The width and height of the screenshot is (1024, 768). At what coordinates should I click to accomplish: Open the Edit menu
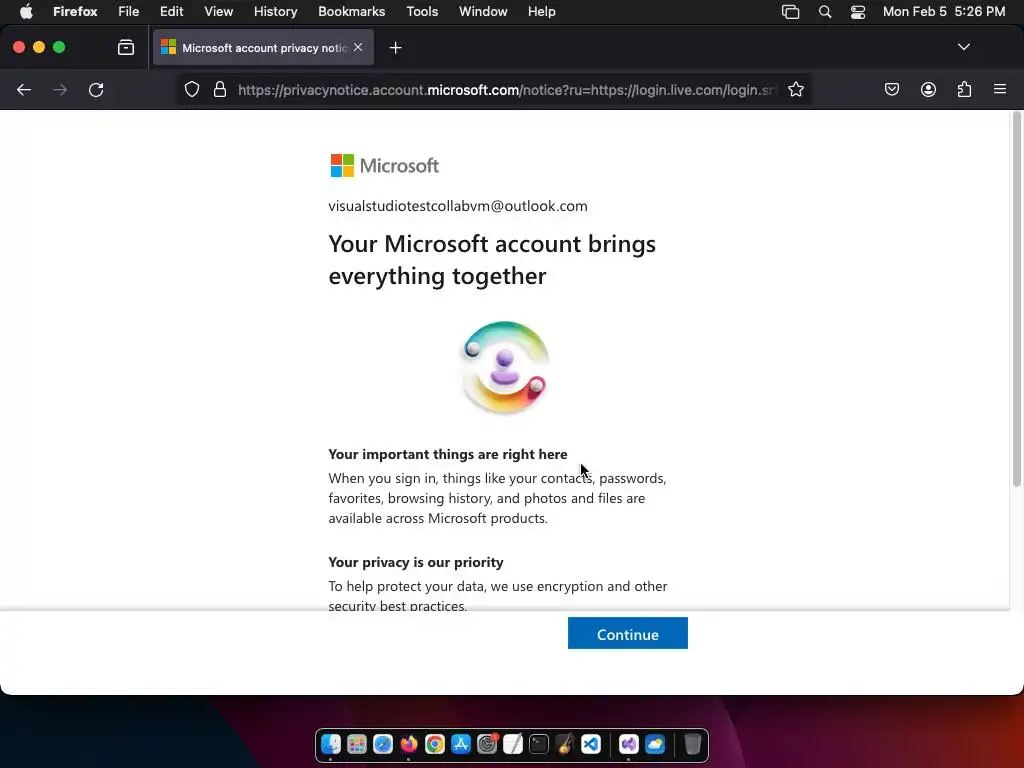tap(171, 11)
